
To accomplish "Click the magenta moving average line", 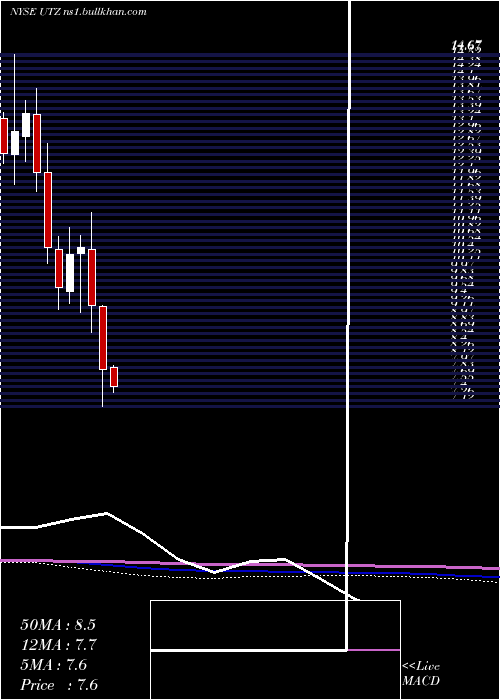I will pos(250,564).
